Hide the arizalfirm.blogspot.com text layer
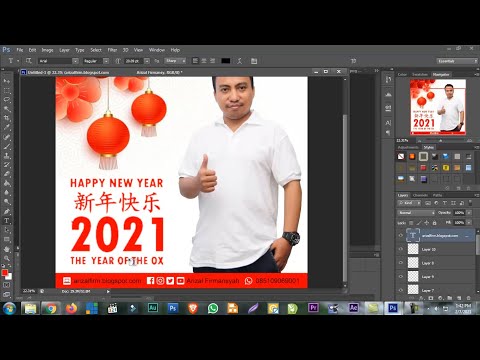Viewport: 480px width, 360px height. pos(401,235)
